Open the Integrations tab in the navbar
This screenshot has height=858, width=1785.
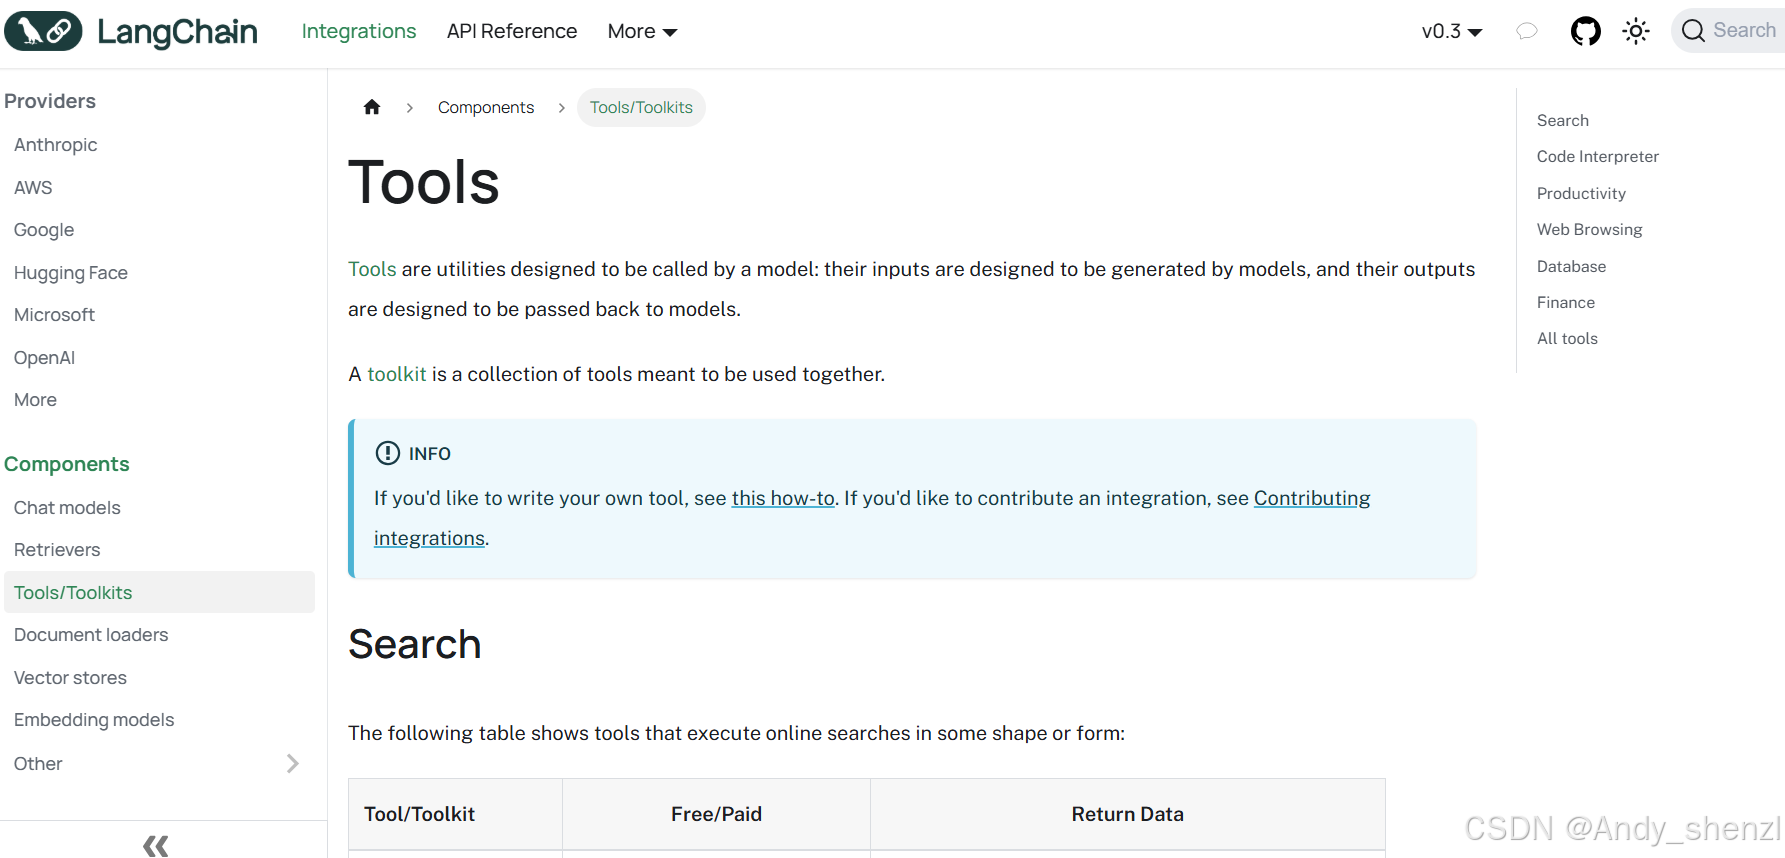[x=359, y=31]
